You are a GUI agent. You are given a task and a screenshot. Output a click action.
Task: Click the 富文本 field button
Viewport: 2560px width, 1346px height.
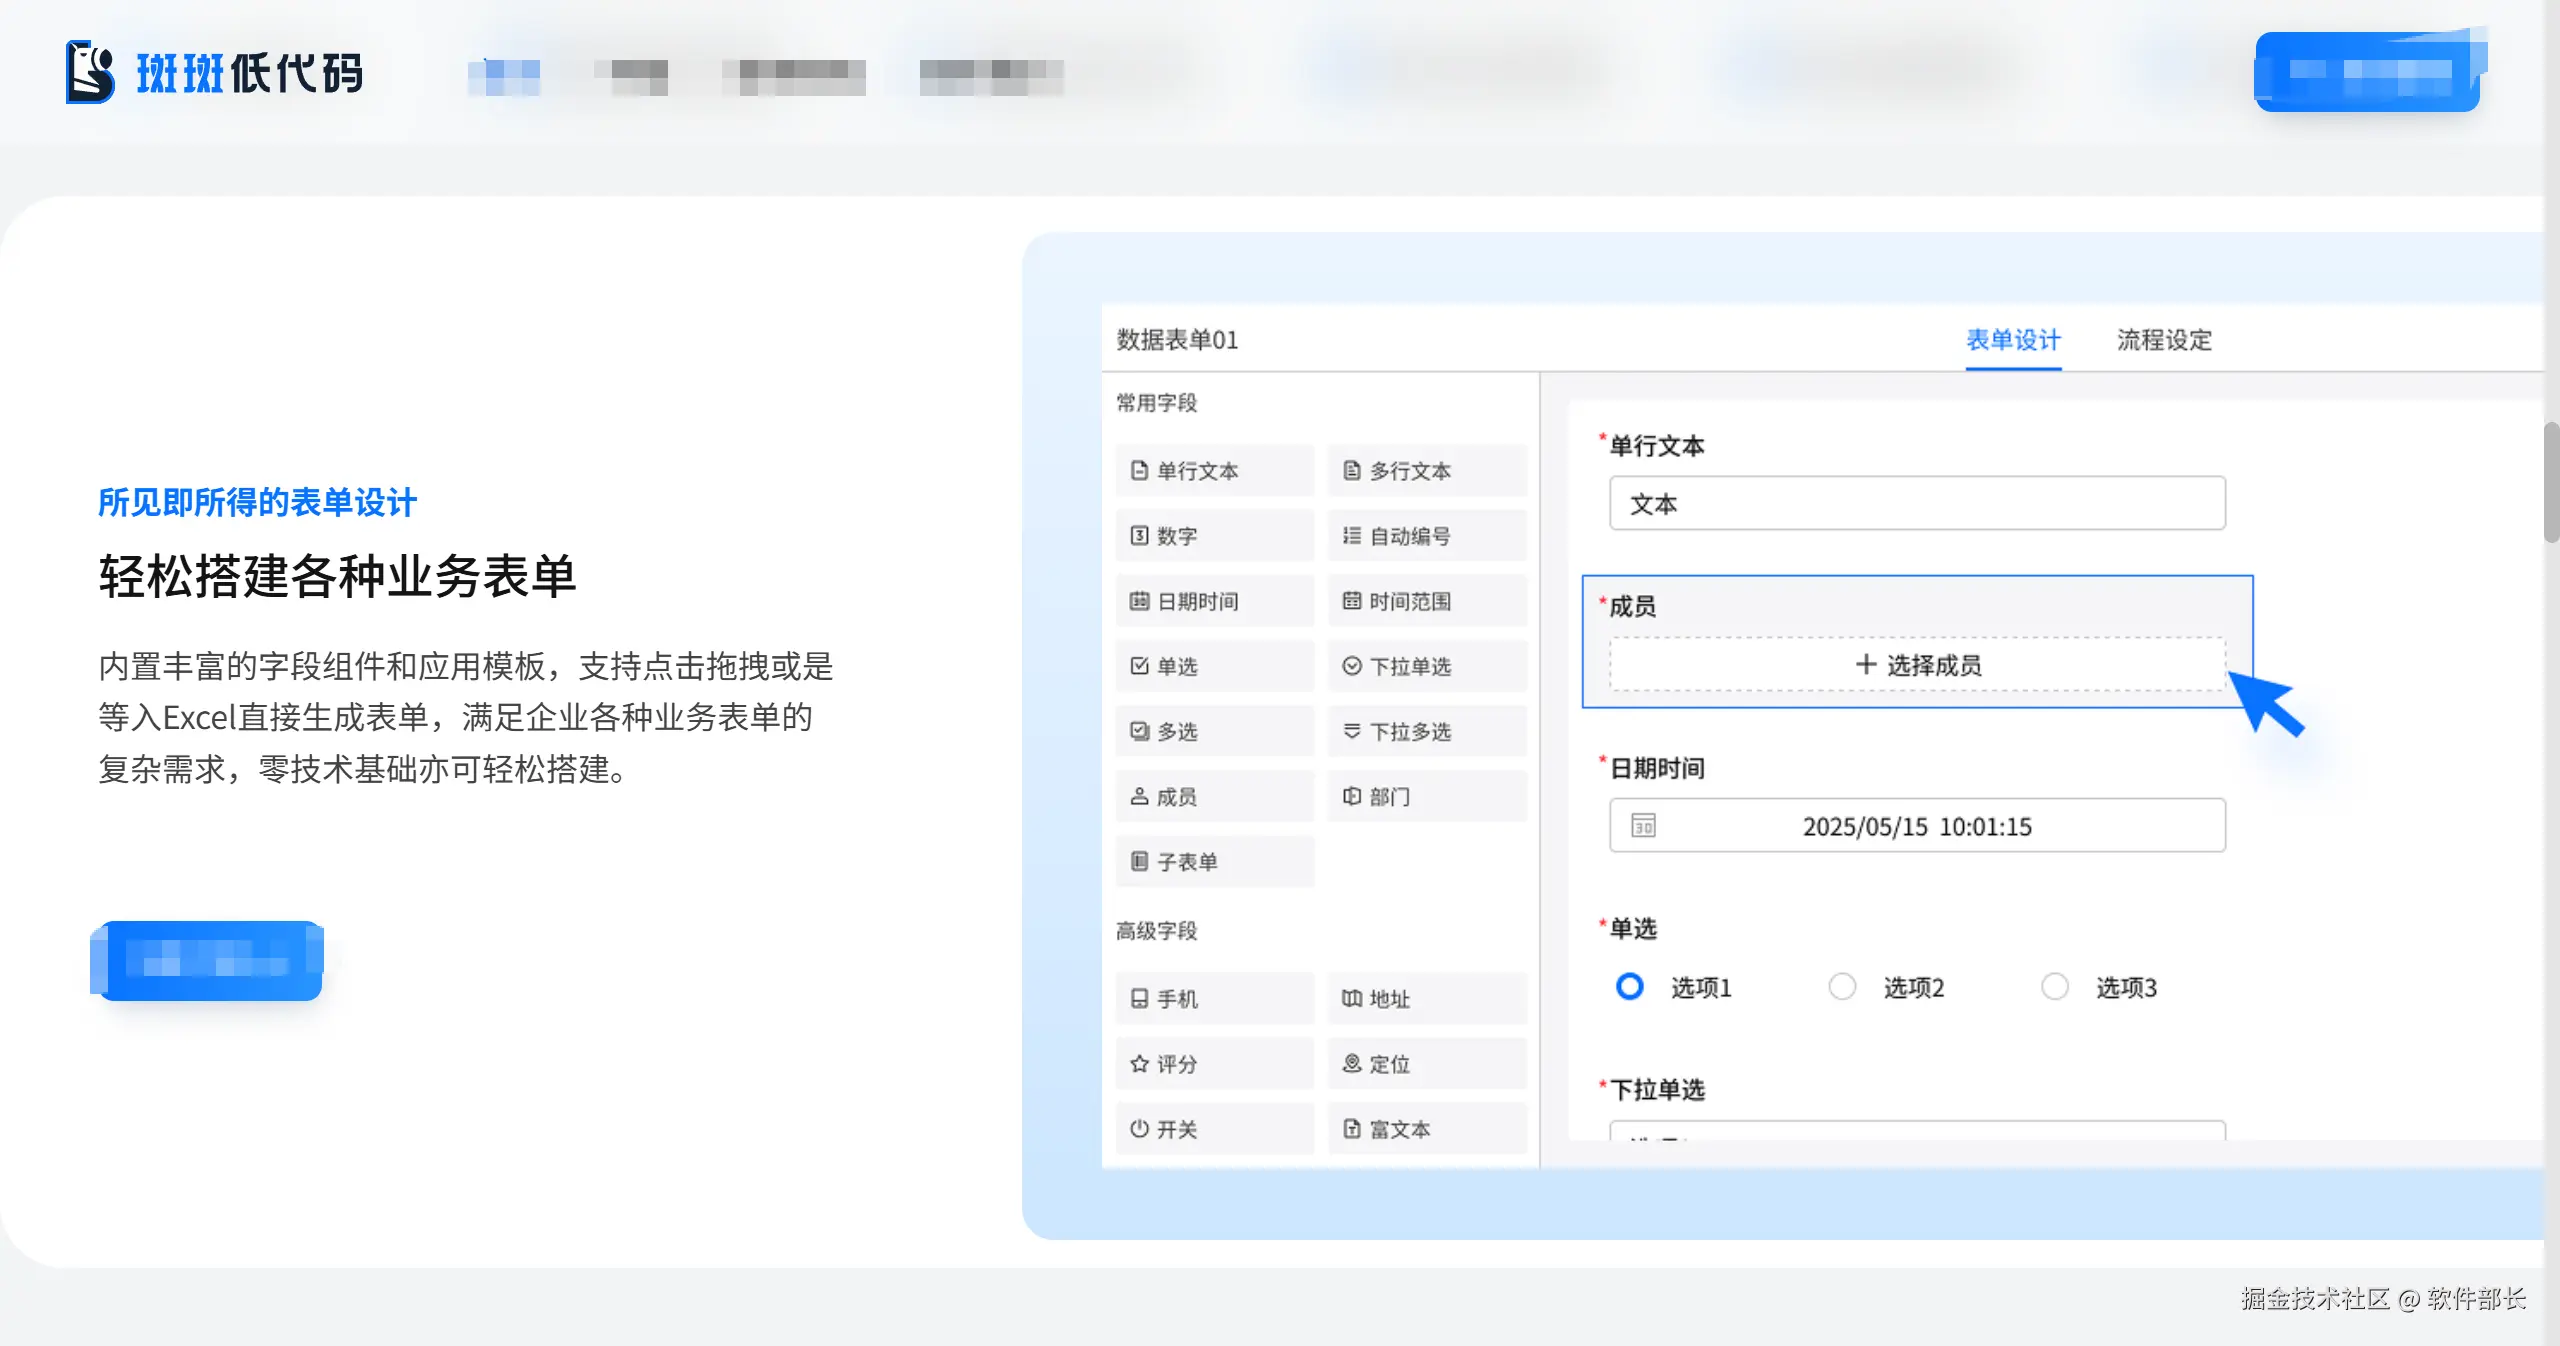(x=1427, y=1128)
